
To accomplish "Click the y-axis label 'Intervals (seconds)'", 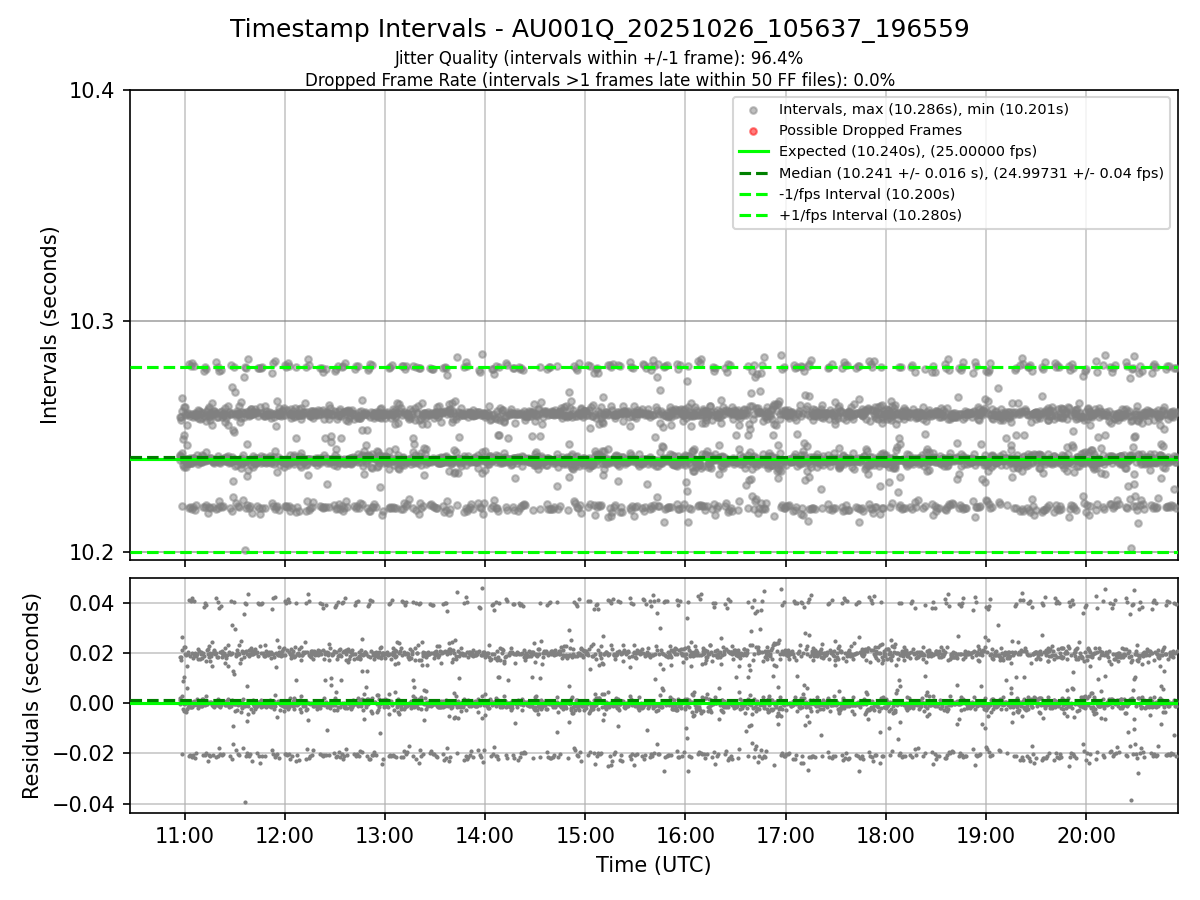I will (50, 325).
